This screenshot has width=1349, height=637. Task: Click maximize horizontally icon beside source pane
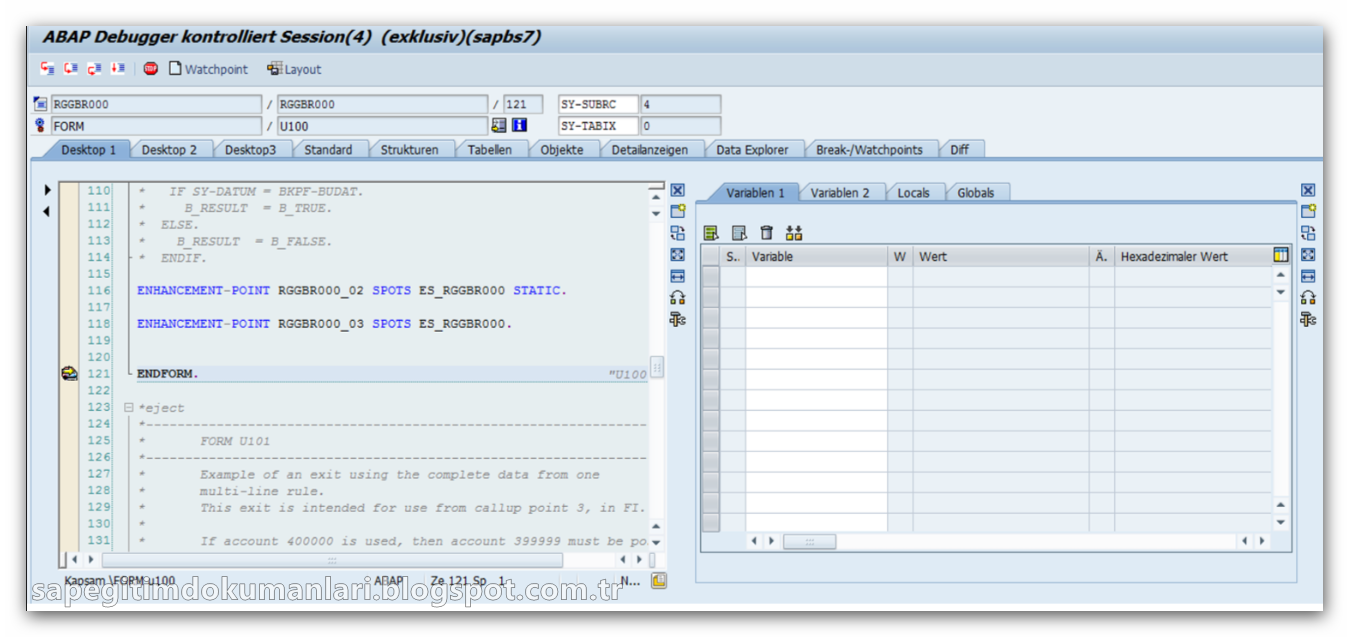[x=677, y=276]
